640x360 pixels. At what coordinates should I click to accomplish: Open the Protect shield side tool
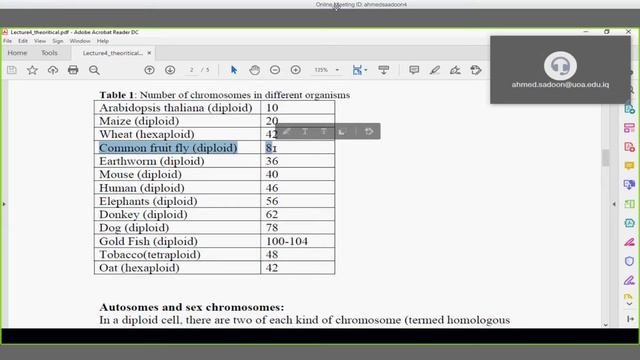coord(629,261)
